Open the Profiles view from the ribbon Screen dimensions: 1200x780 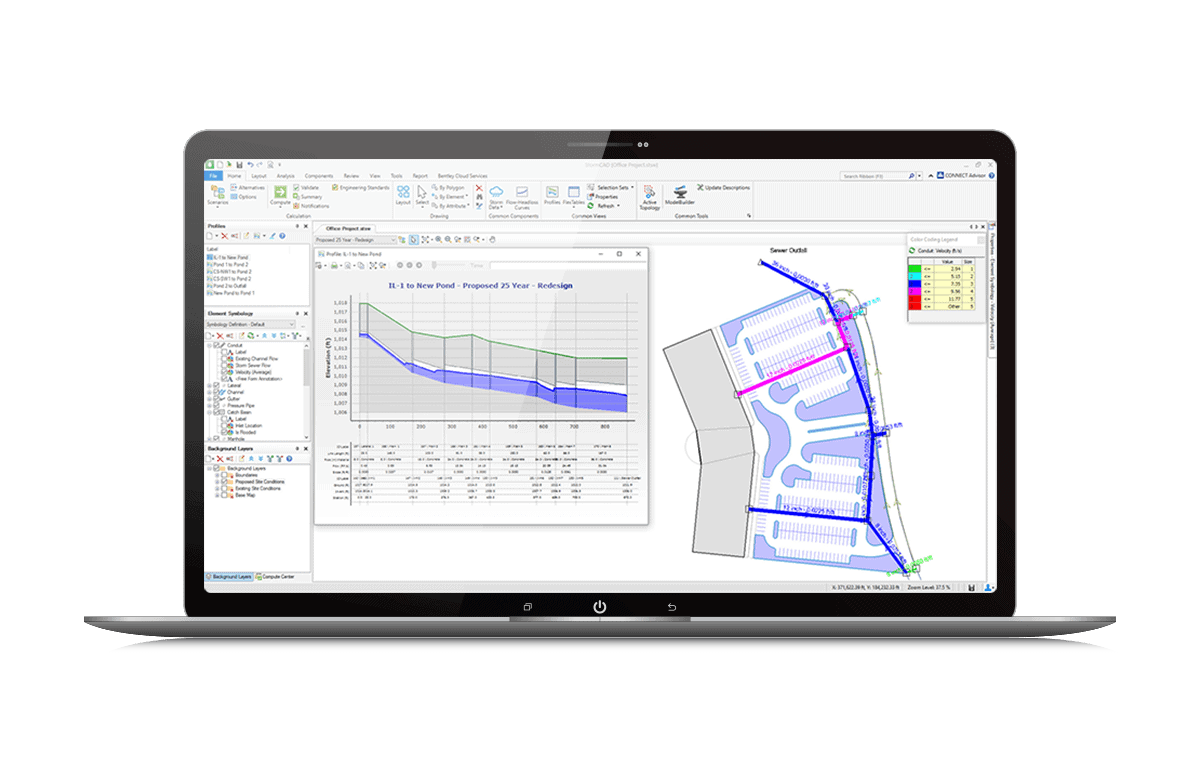point(552,194)
